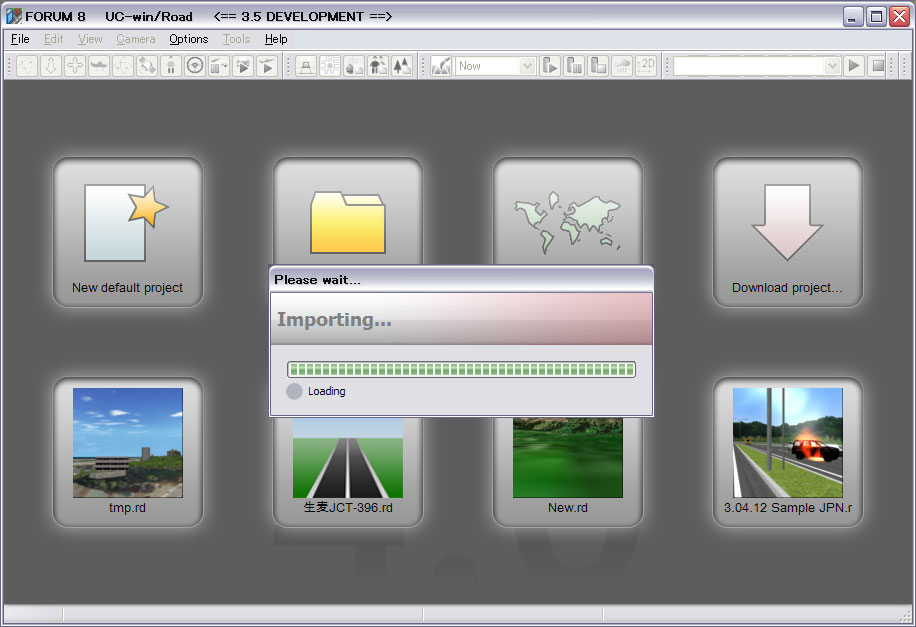
Task: Click the world map tile
Action: point(568,212)
